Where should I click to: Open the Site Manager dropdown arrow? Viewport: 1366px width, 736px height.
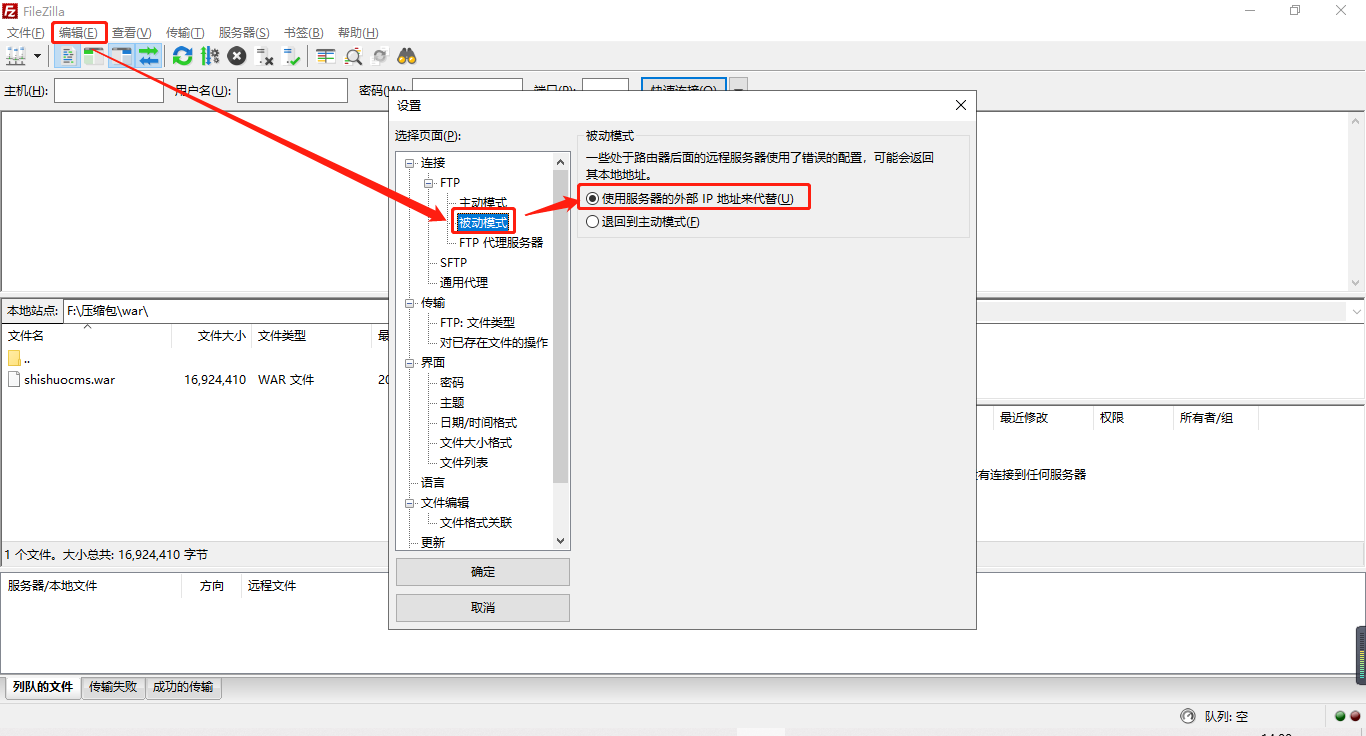click(x=38, y=56)
